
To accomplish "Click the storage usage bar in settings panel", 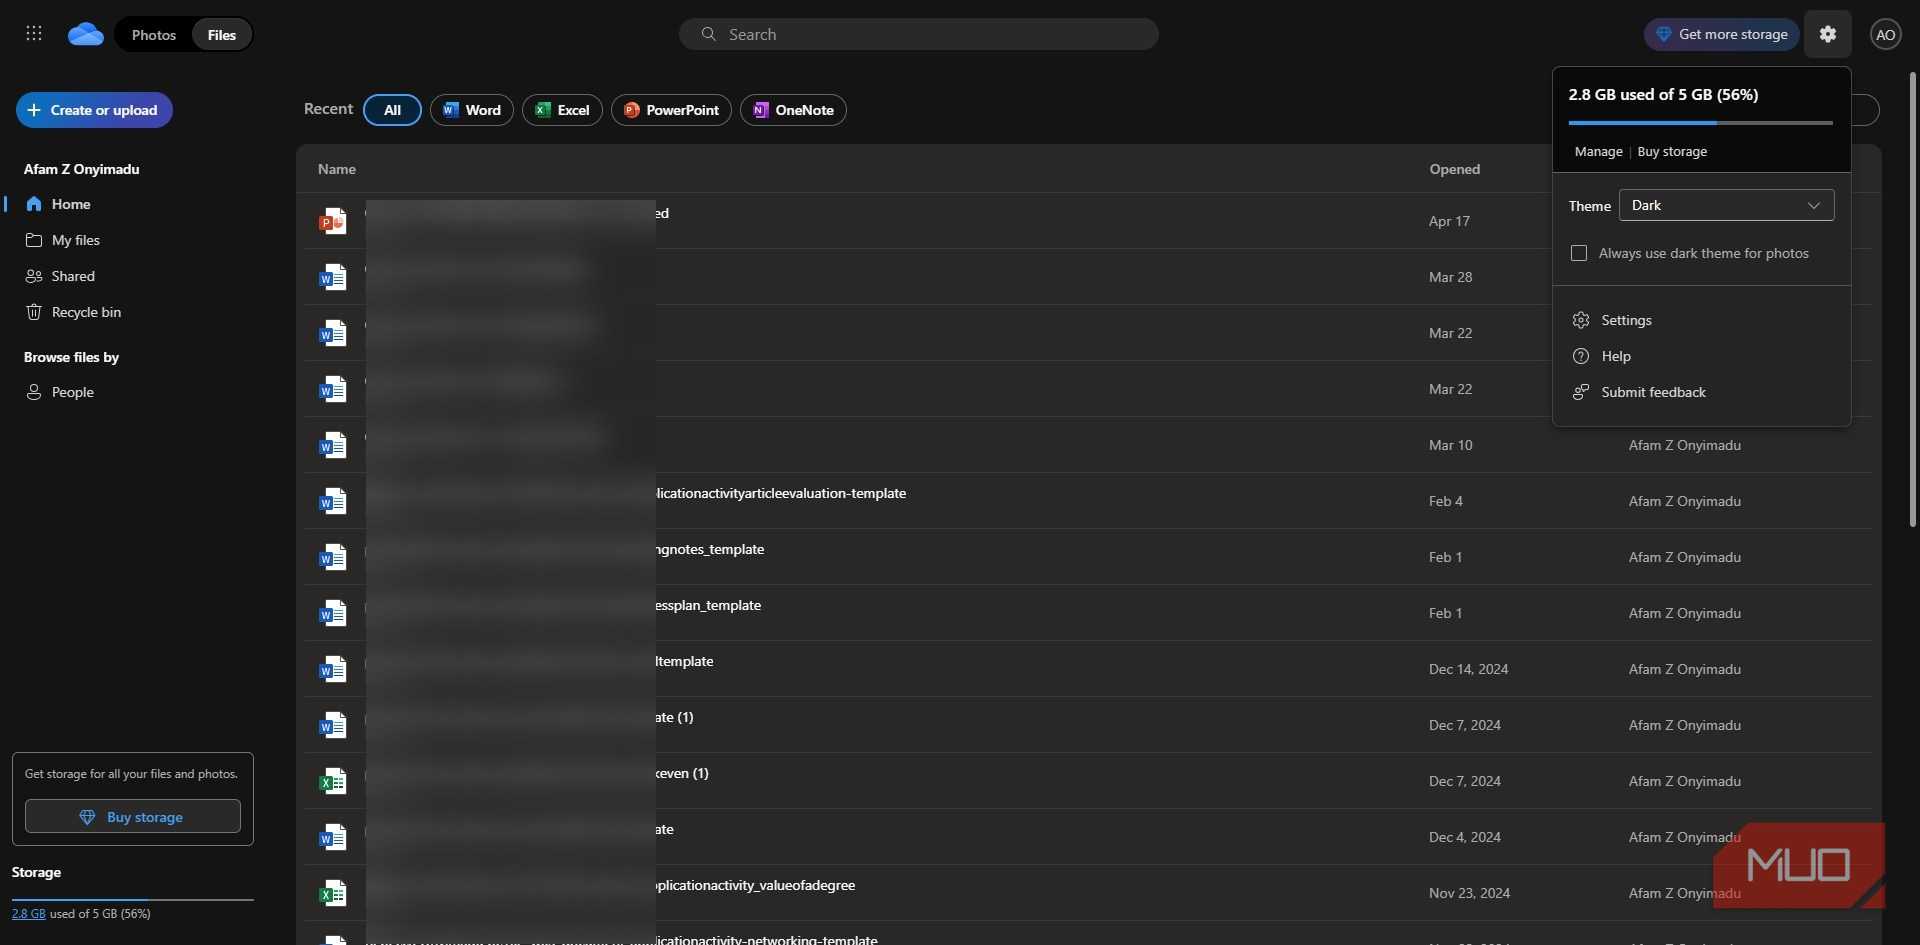I will [x=1700, y=123].
